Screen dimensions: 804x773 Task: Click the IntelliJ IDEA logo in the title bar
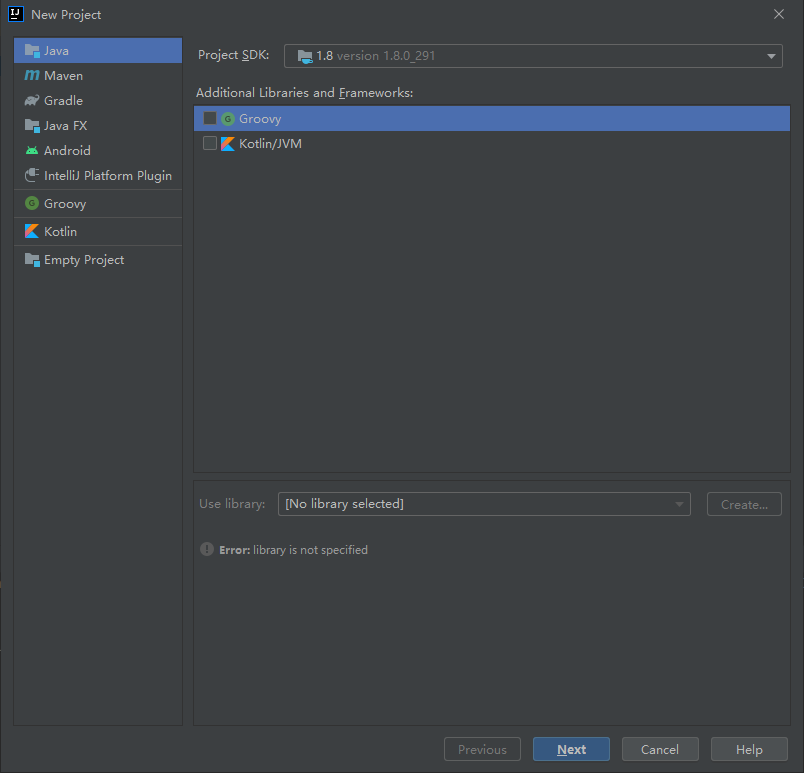tap(16, 14)
